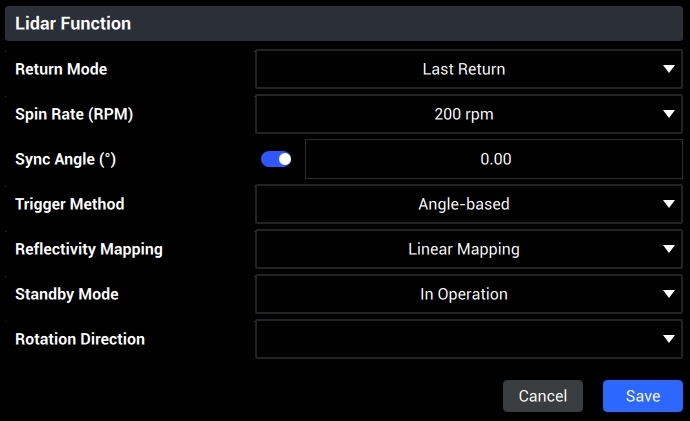Click the Rotation Direction label text
The image size is (690, 421).
[80, 339]
